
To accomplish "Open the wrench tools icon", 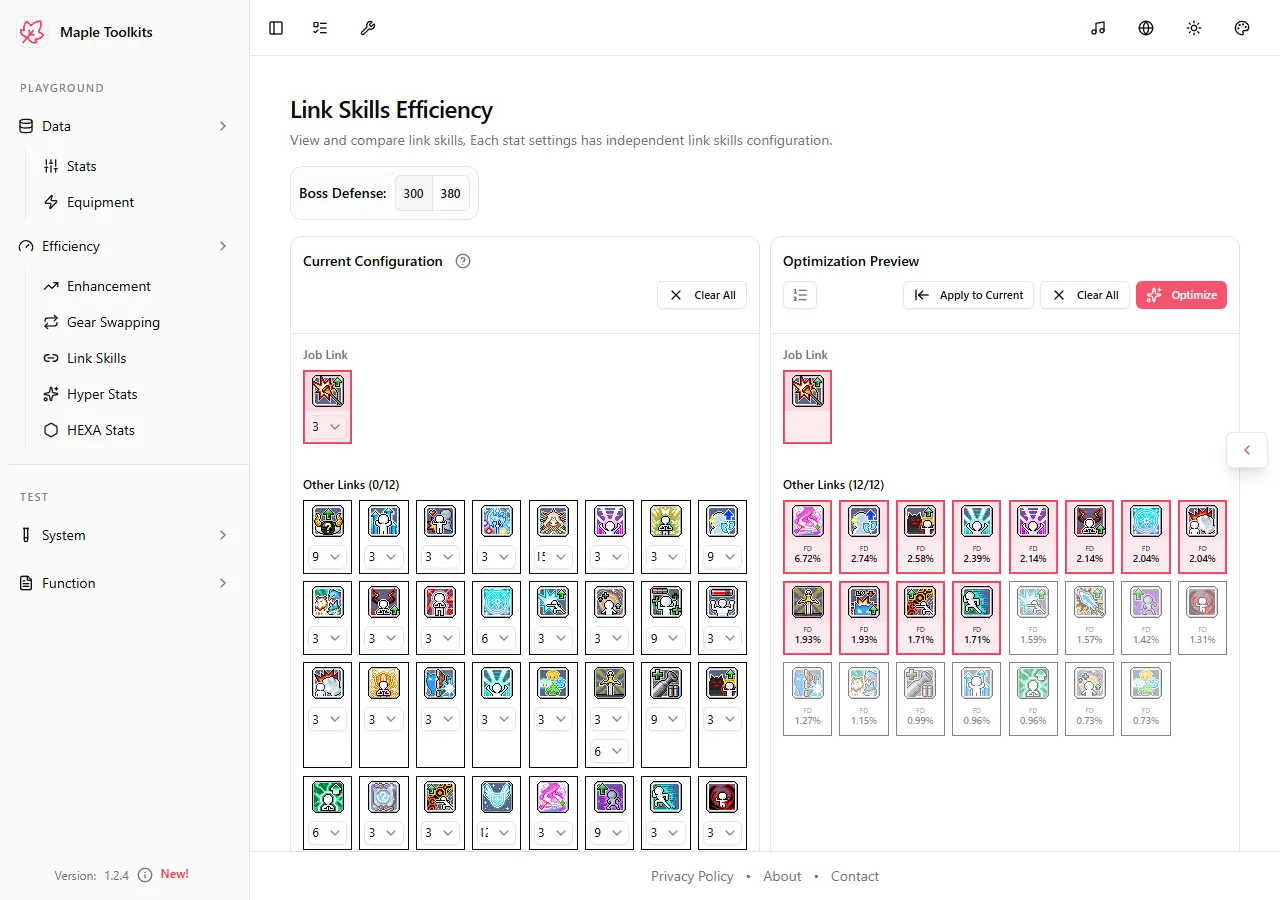I will pos(368,28).
